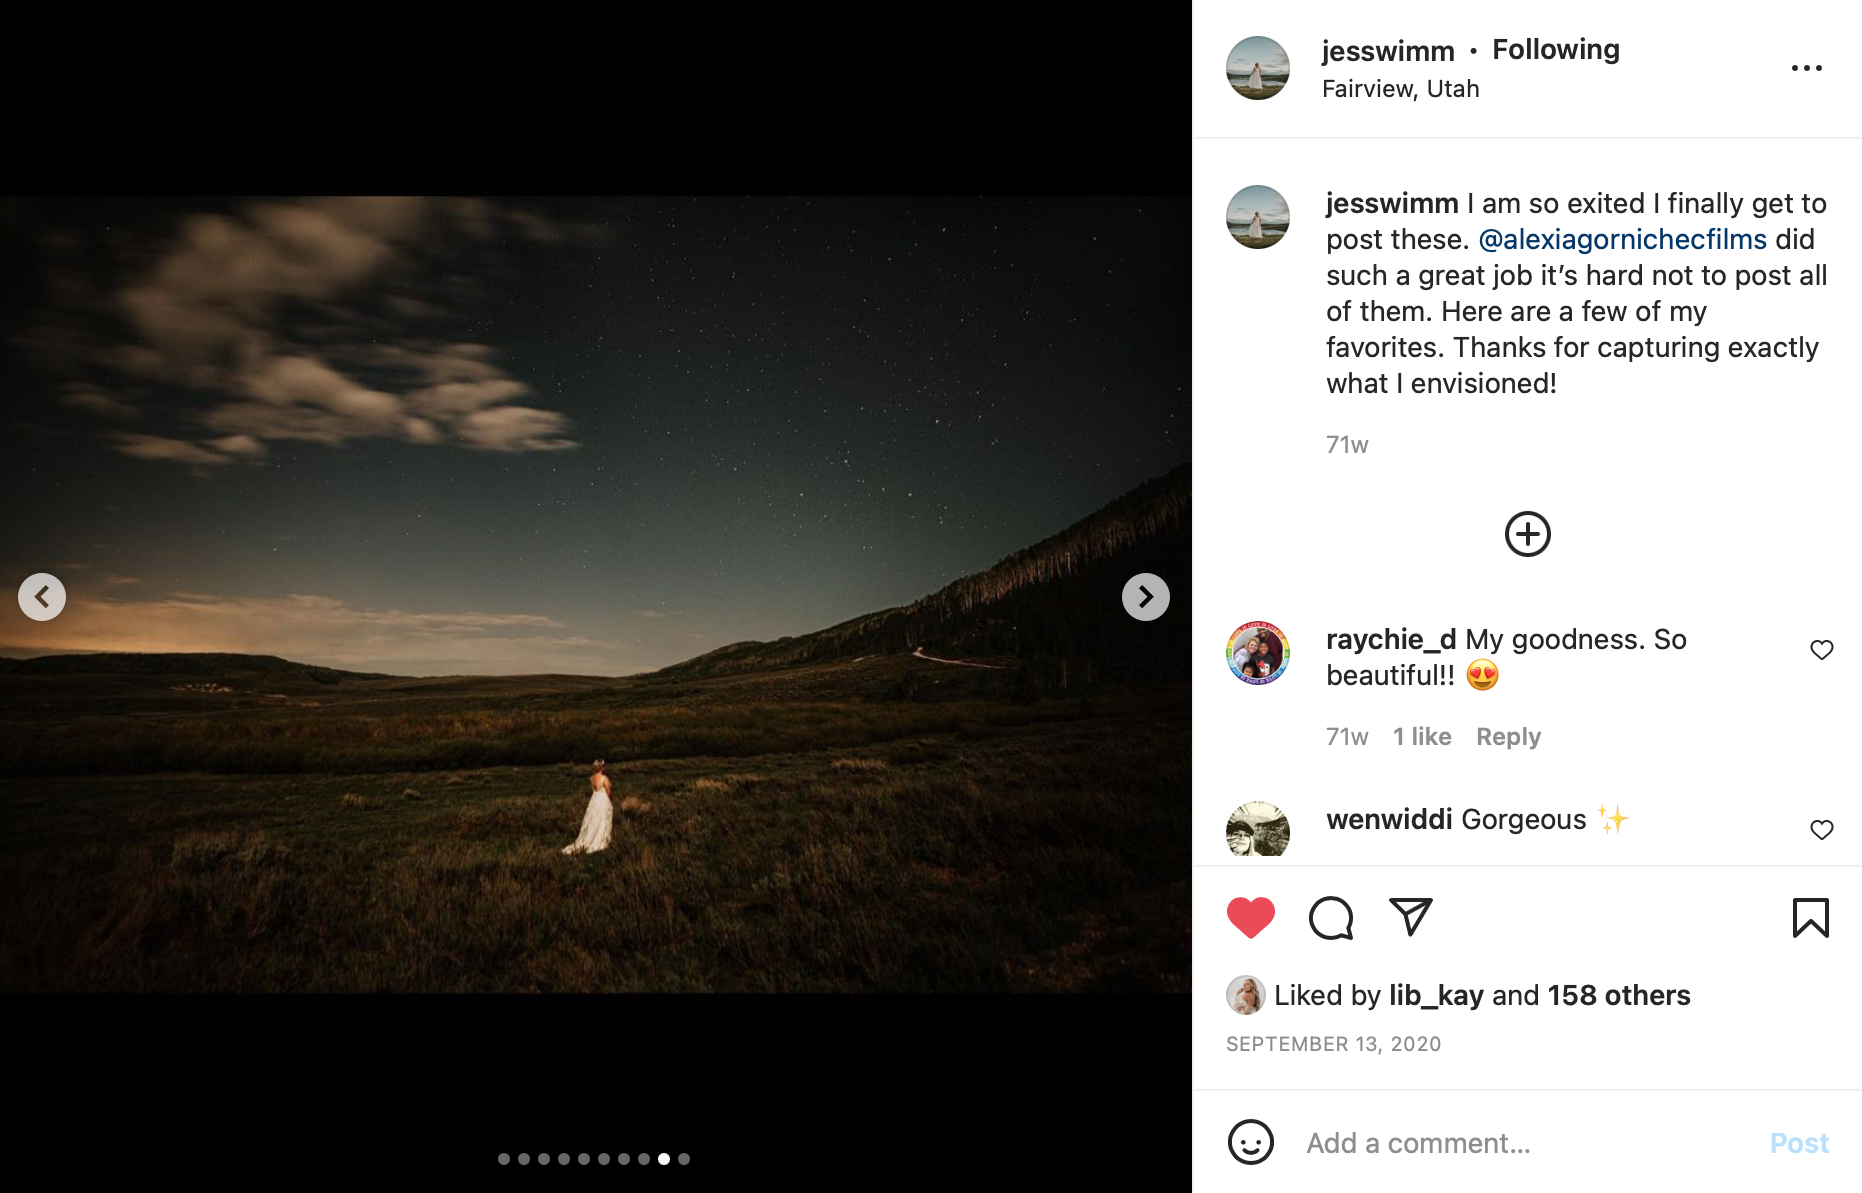Like wenwiddi's comment with the heart icon
Viewport: 1862px width, 1193px height.
click(x=1822, y=830)
